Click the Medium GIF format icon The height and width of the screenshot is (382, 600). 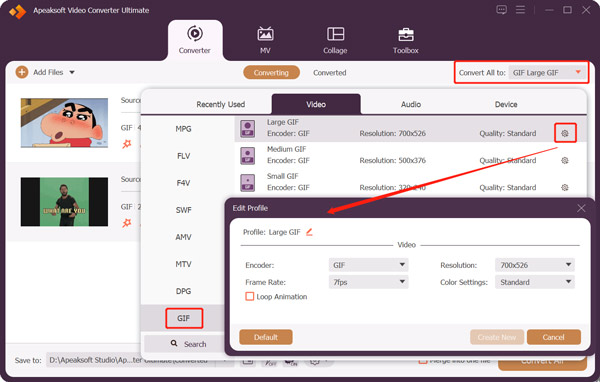248,156
